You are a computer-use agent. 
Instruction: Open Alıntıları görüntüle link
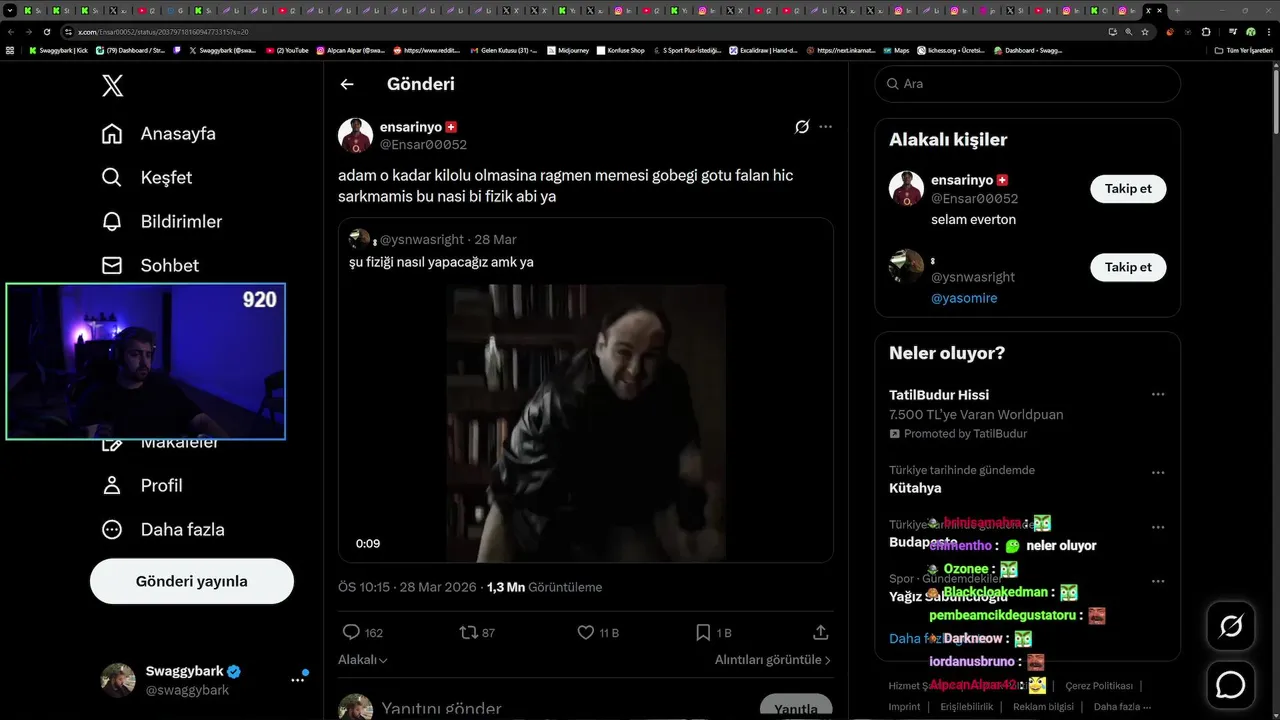click(x=773, y=660)
